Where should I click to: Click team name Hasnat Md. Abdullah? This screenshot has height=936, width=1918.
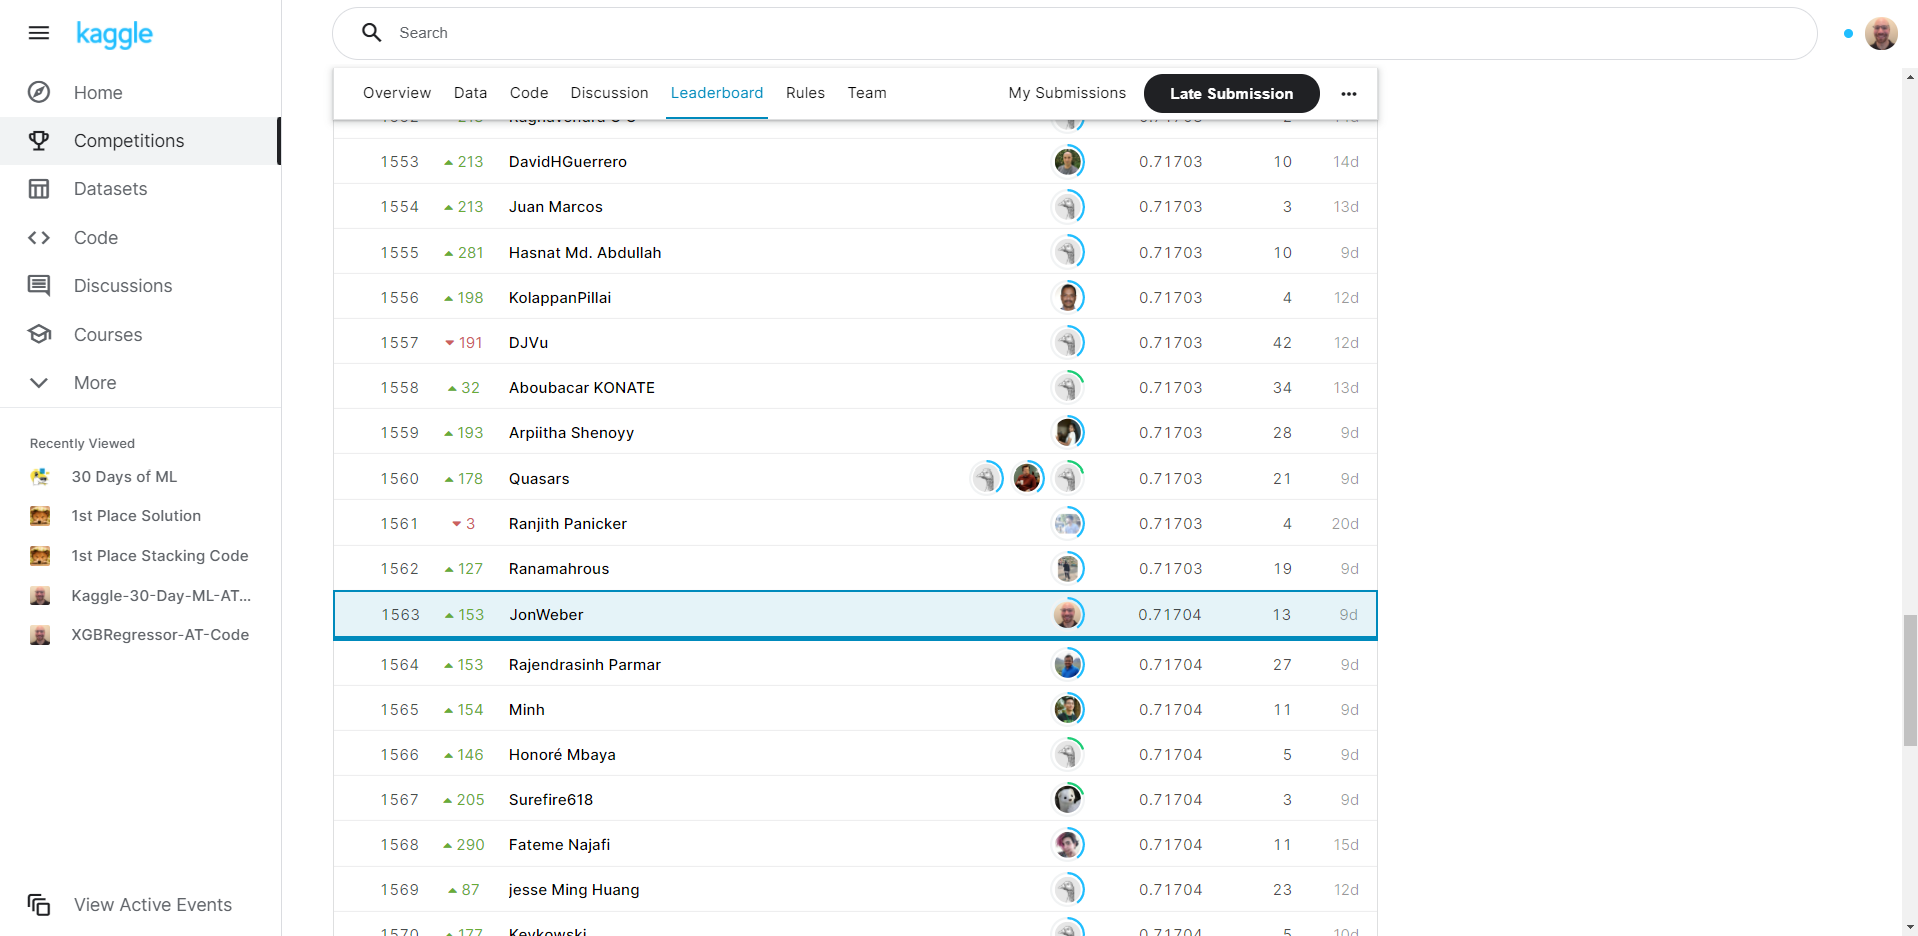point(585,253)
